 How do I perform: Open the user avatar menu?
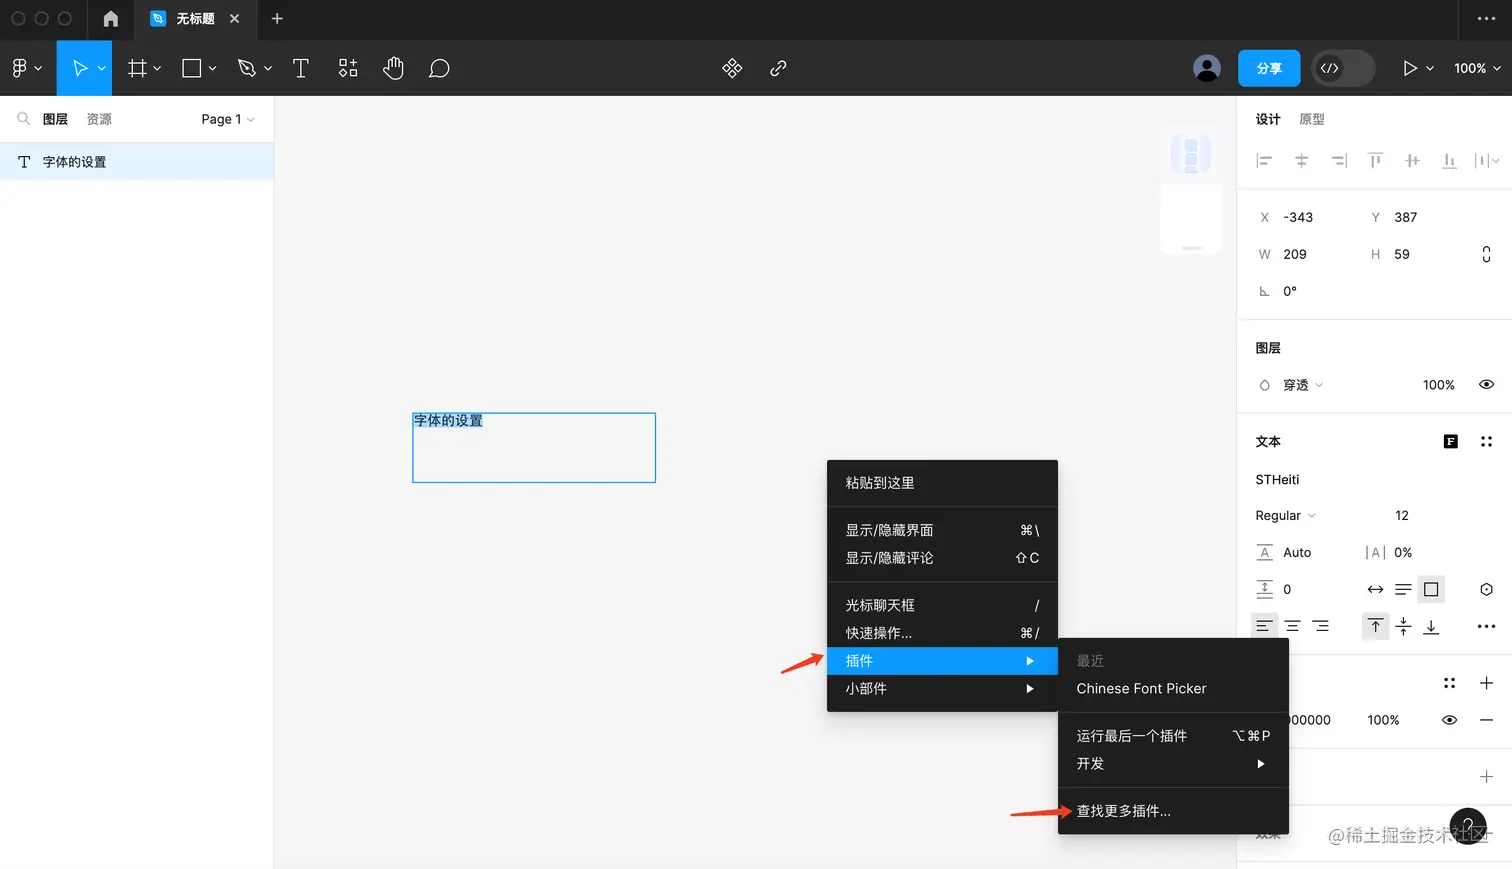coord(1207,68)
